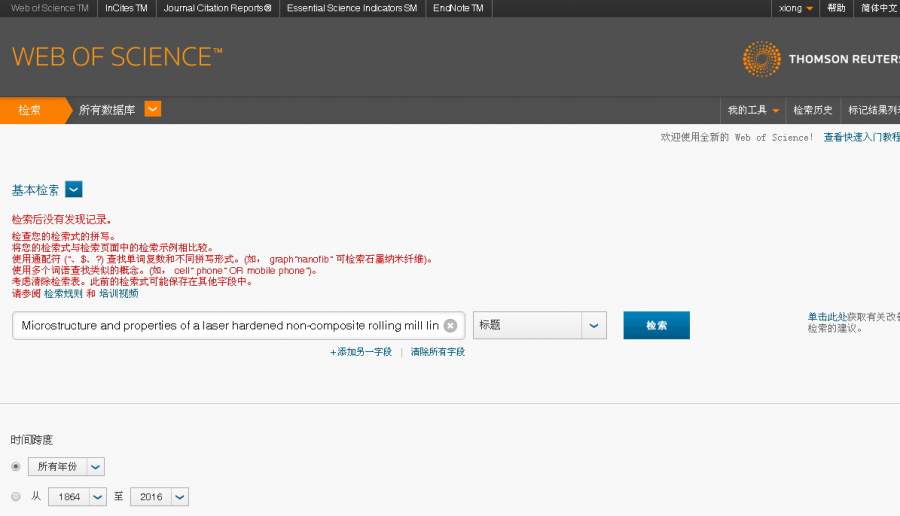Switch language via 简体中文

879,8
